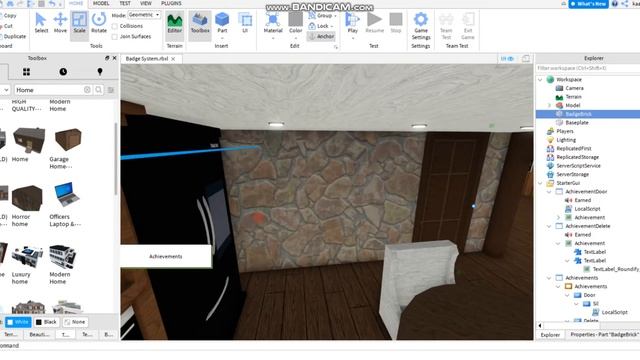Switch to the VIEW ribbon tab
This screenshot has height=360, width=640.
pos(146,3)
